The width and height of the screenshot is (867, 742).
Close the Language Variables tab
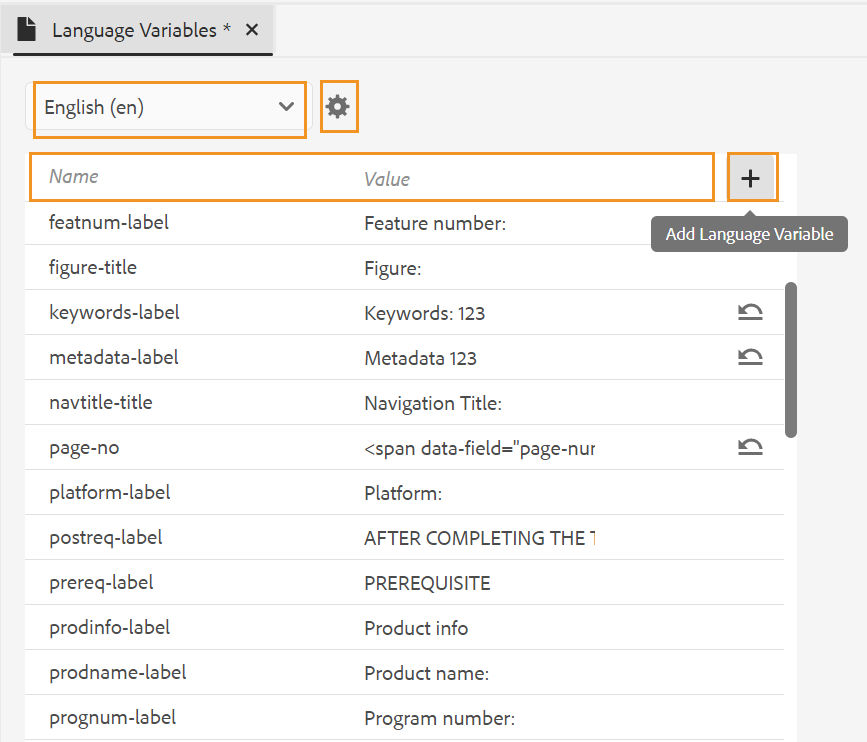click(251, 29)
